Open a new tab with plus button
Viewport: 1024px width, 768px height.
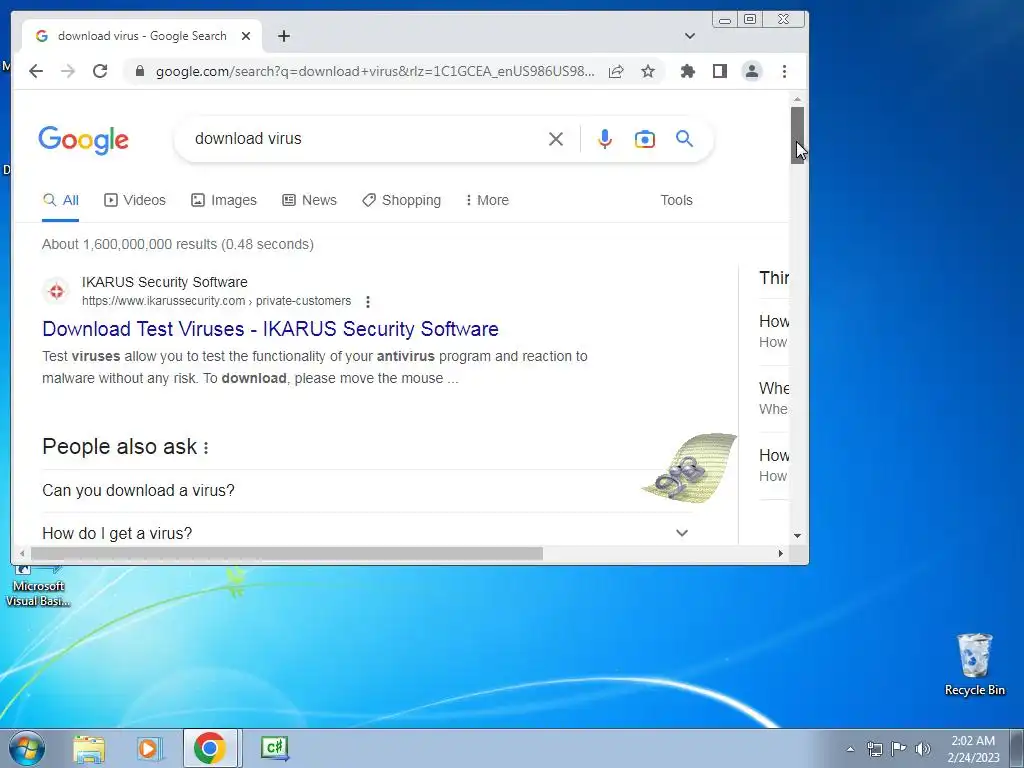point(283,36)
